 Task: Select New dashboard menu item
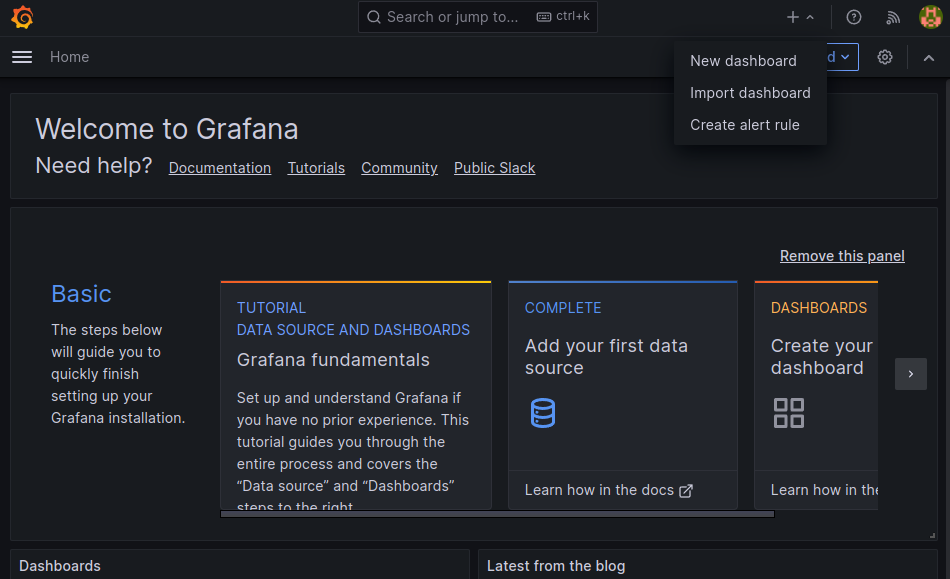[743, 61]
